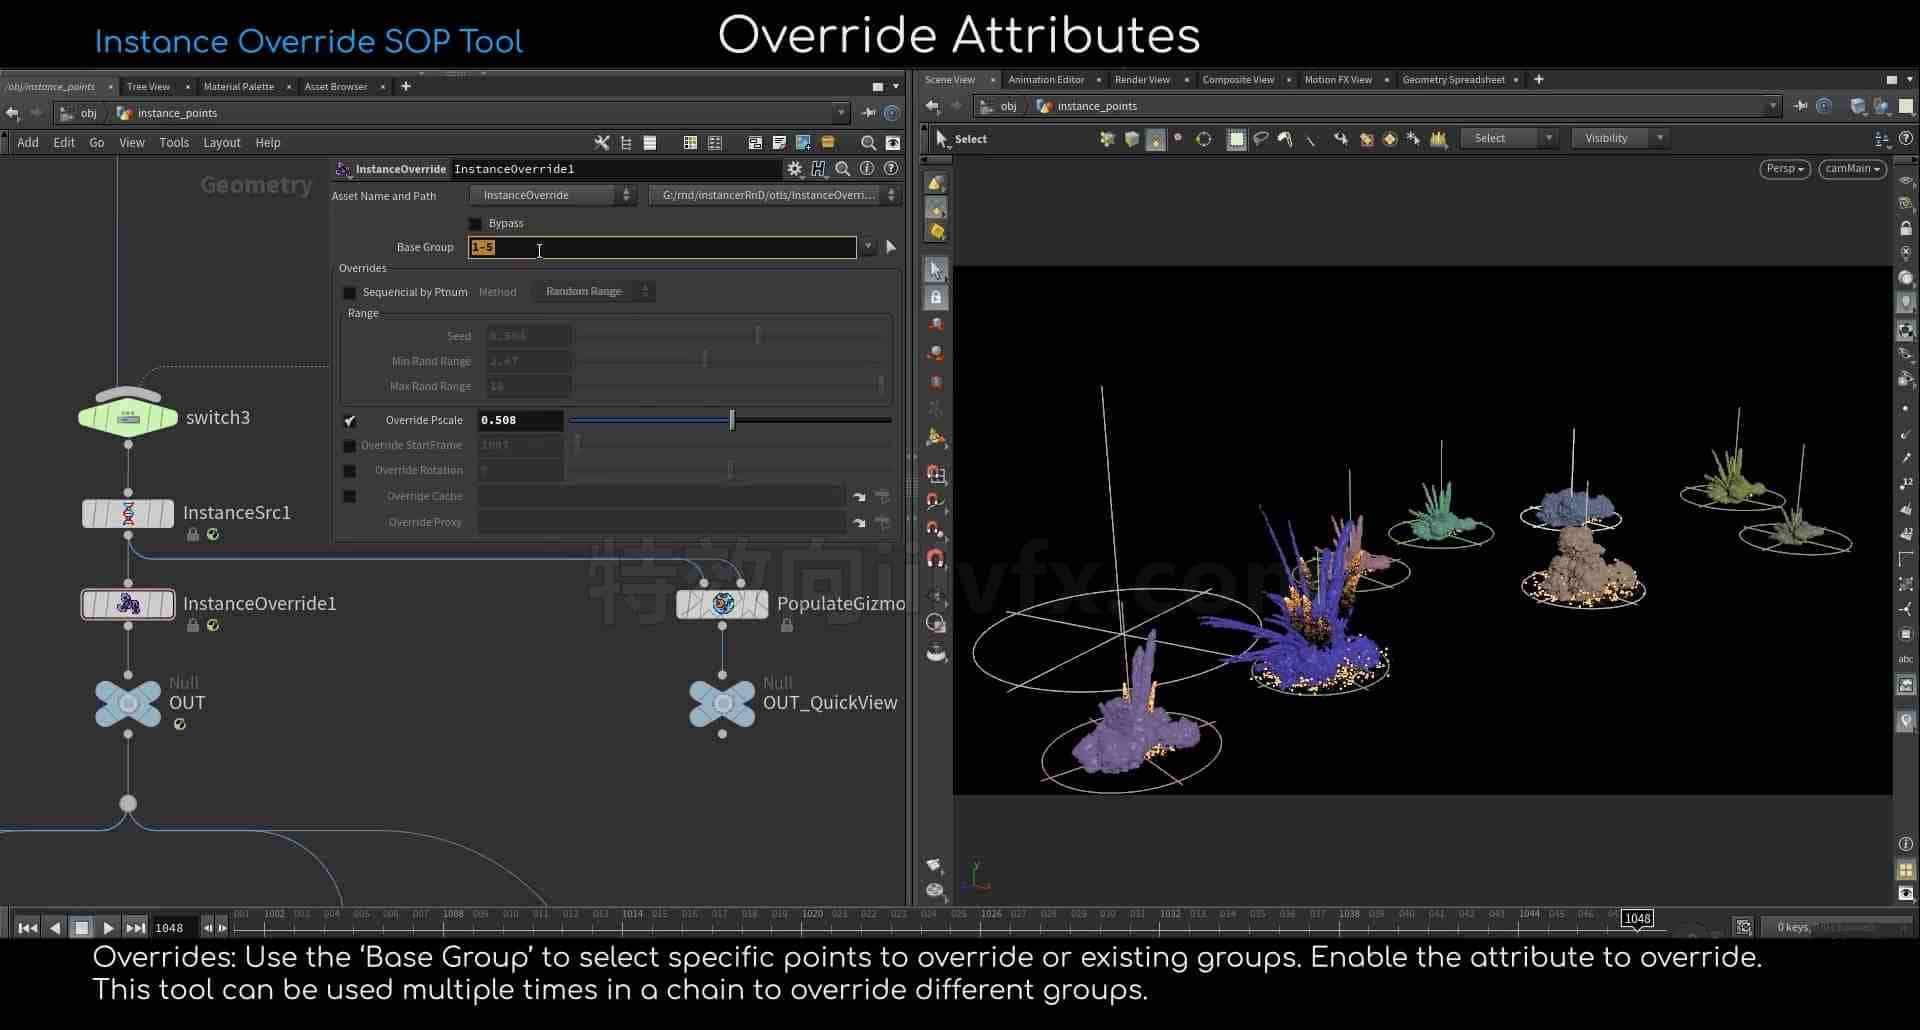This screenshot has height=1030, width=1920.
Task: Open the parameter pane help icon
Action: click(891, 169)
